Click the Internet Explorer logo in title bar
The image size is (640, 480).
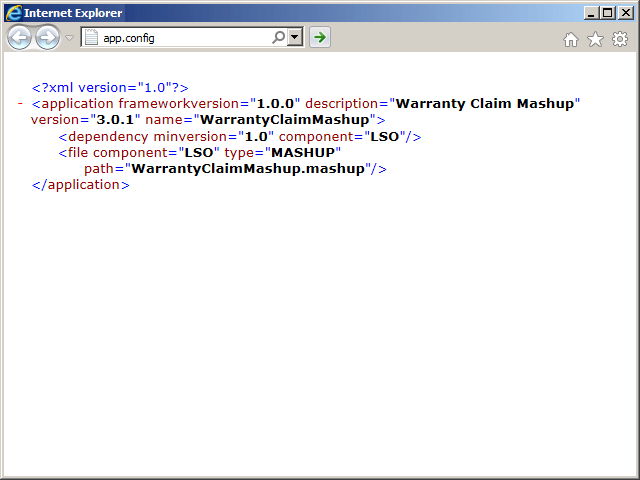click(x=12, y=12)
